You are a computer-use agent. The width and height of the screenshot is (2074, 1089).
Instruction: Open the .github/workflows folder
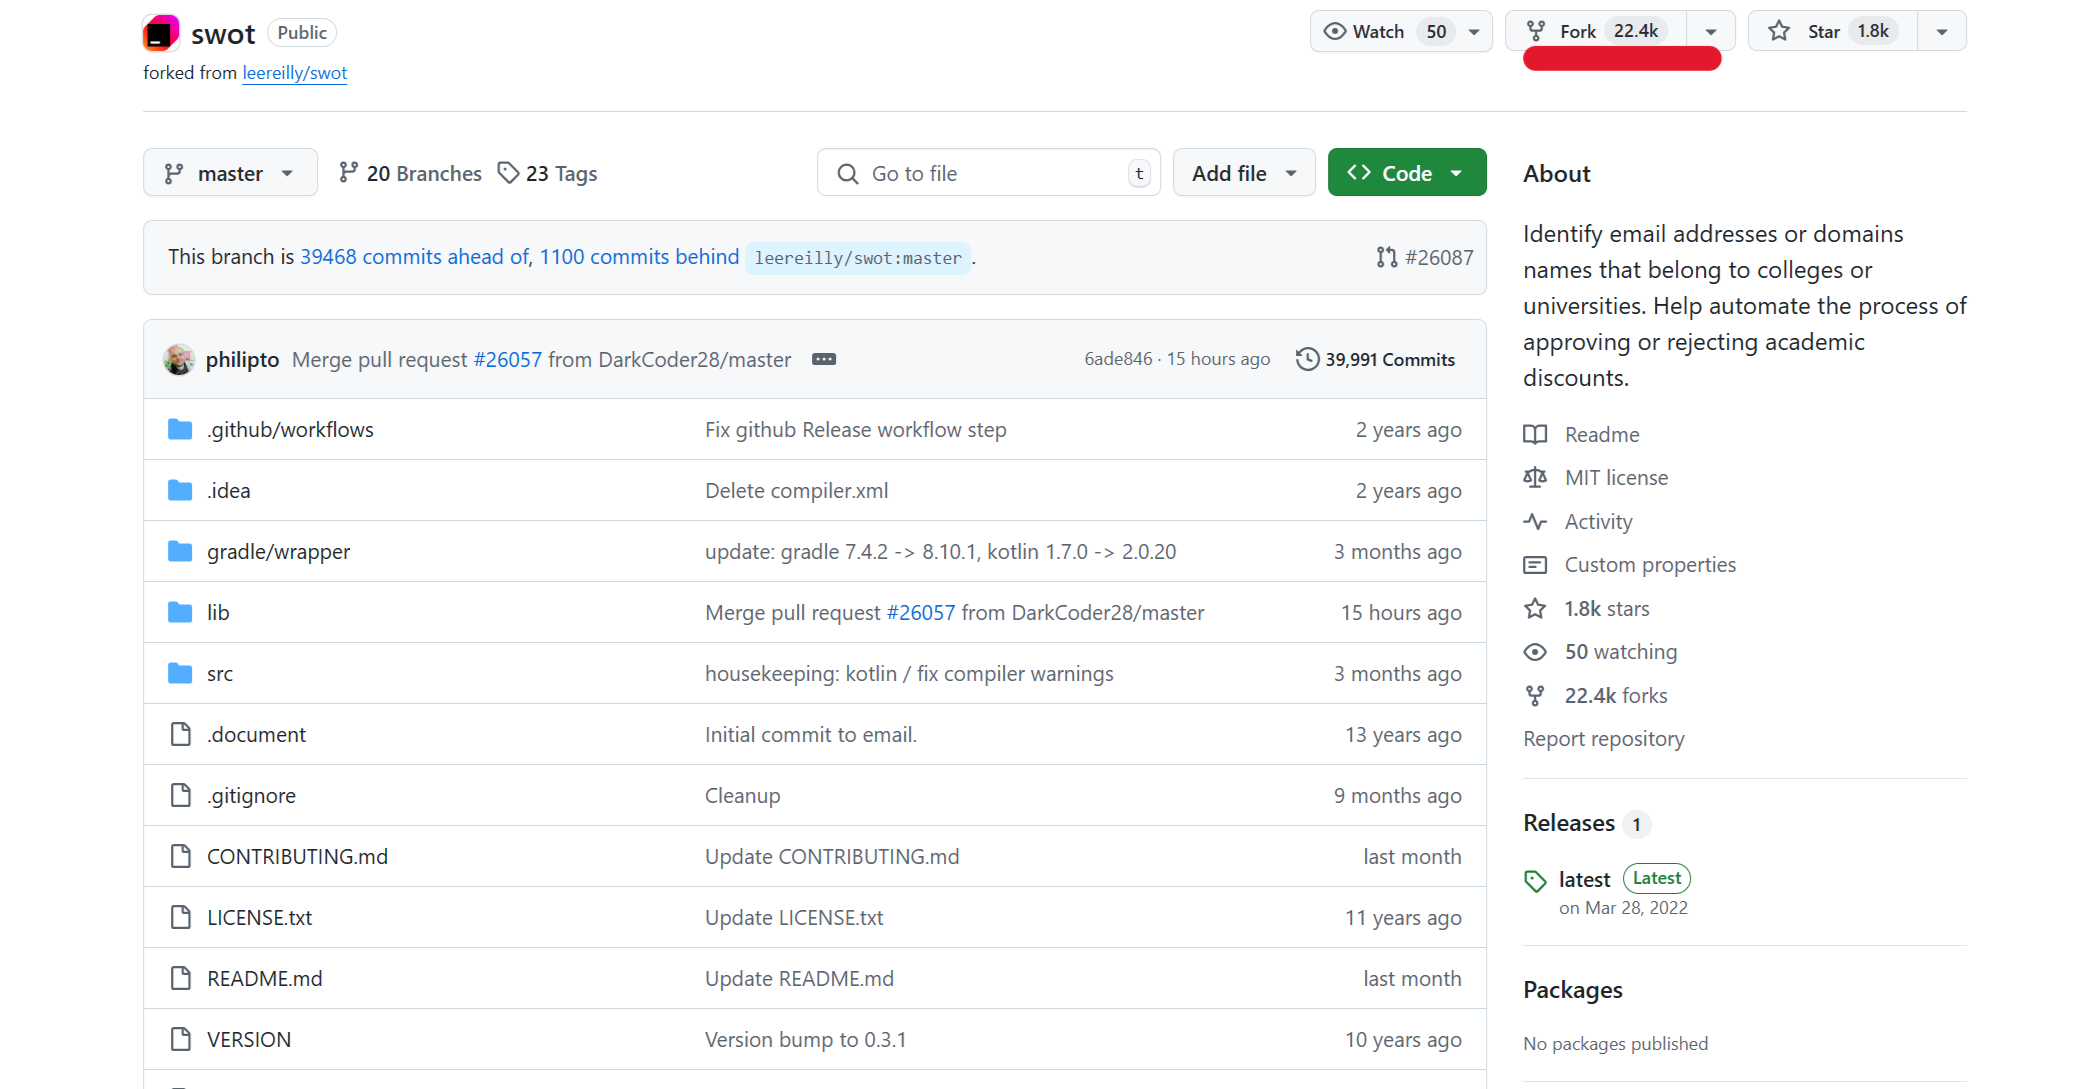(x=290, y=430)
